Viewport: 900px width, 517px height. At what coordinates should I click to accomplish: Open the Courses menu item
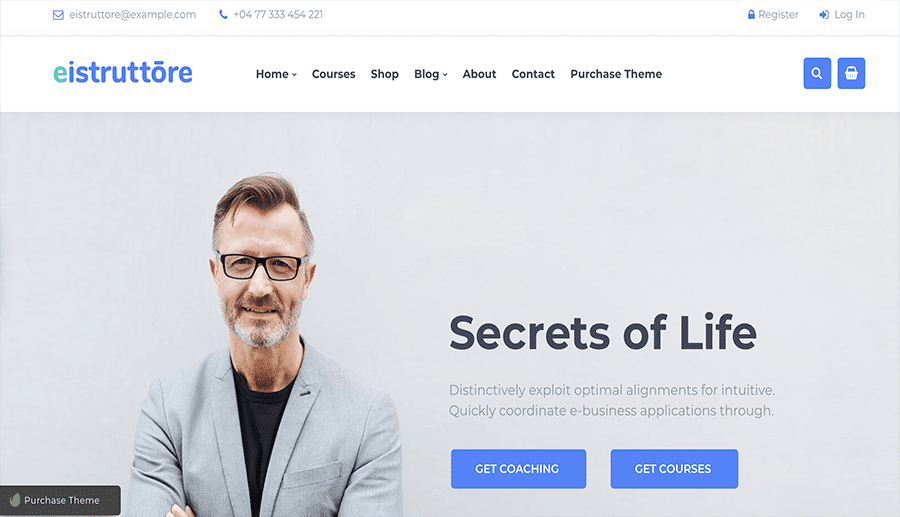(x=333, y=74)
